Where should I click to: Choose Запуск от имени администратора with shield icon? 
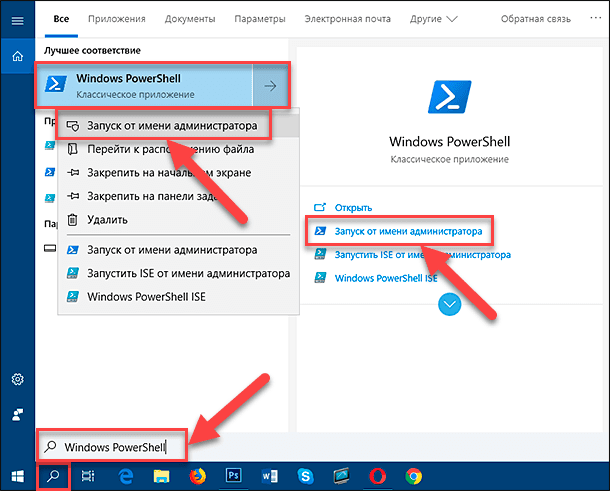pyautogui.click(x=179, y=126)
